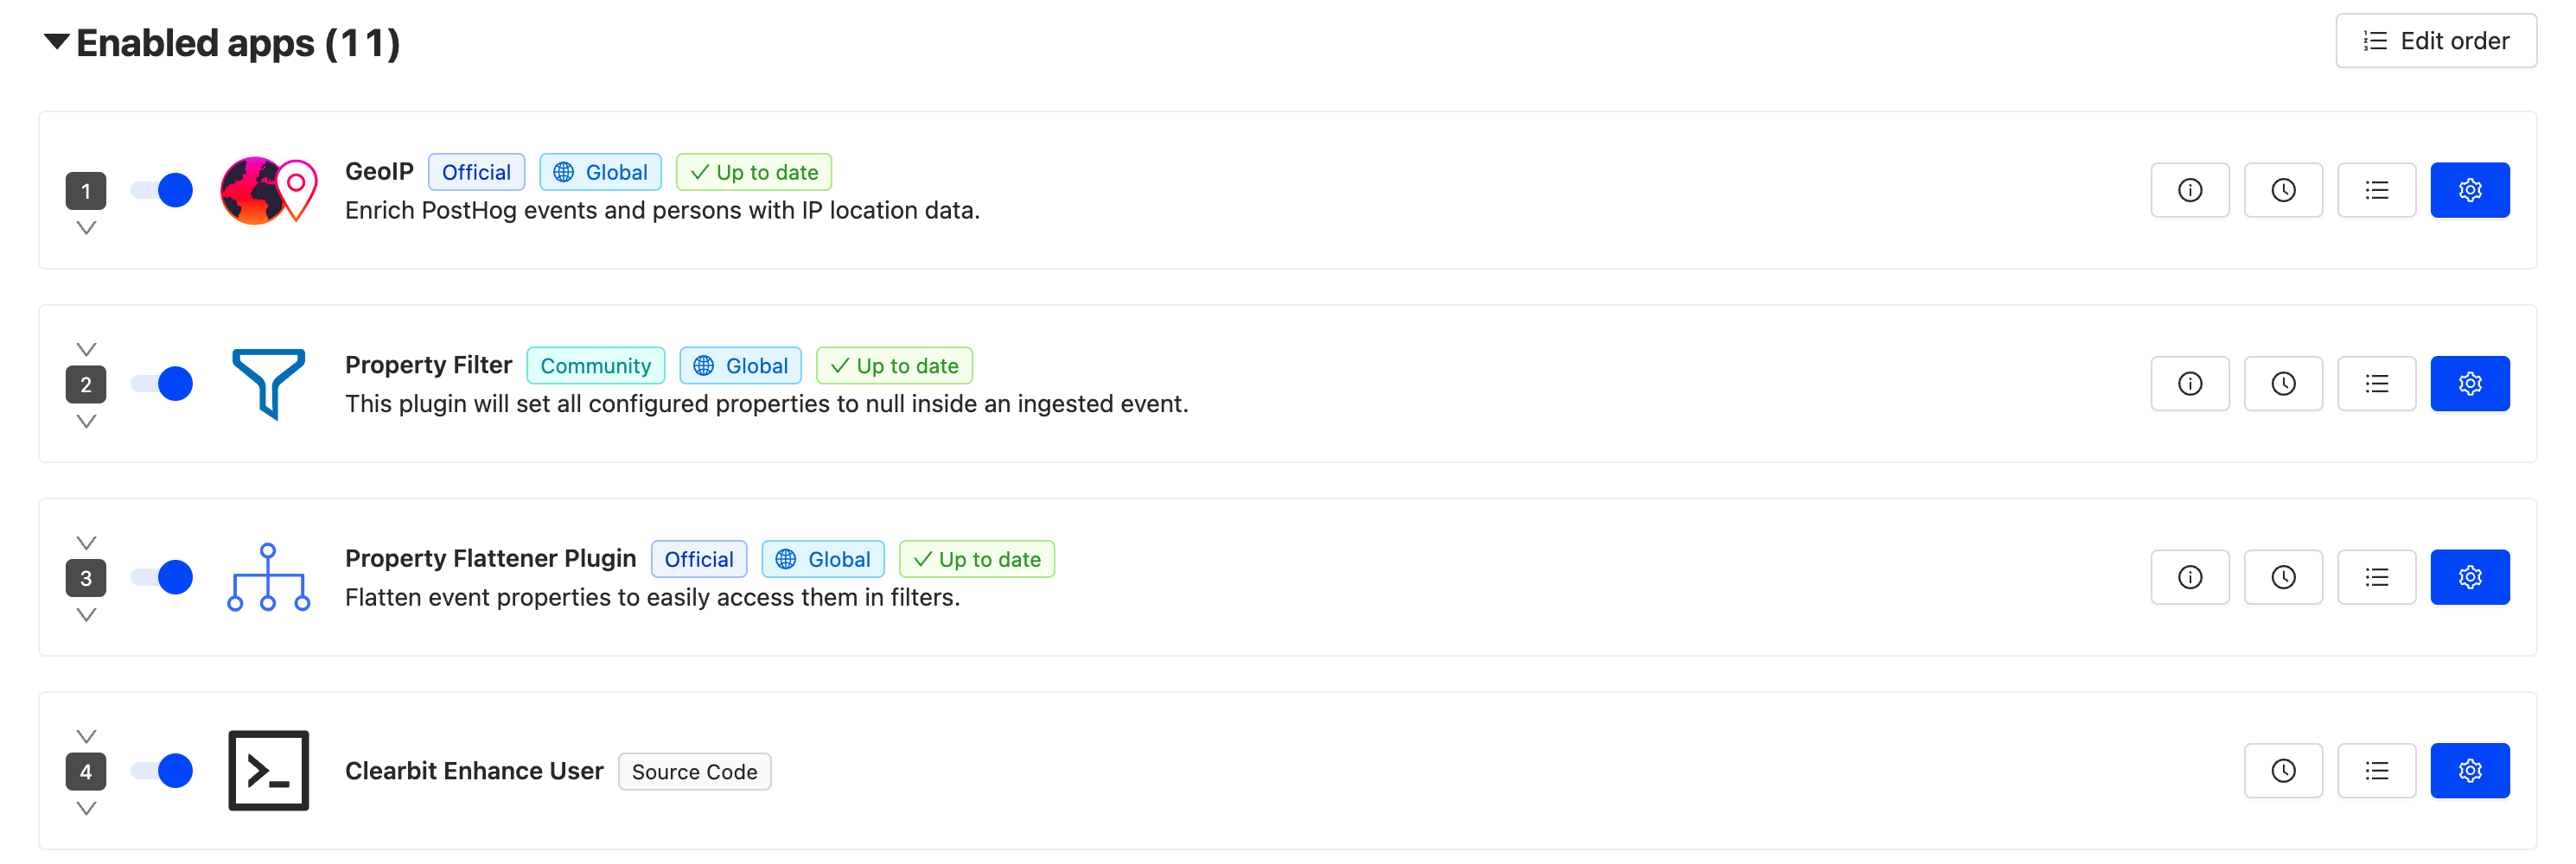Move Property Flattener Plugin up one position

click(x=86, y=543)
